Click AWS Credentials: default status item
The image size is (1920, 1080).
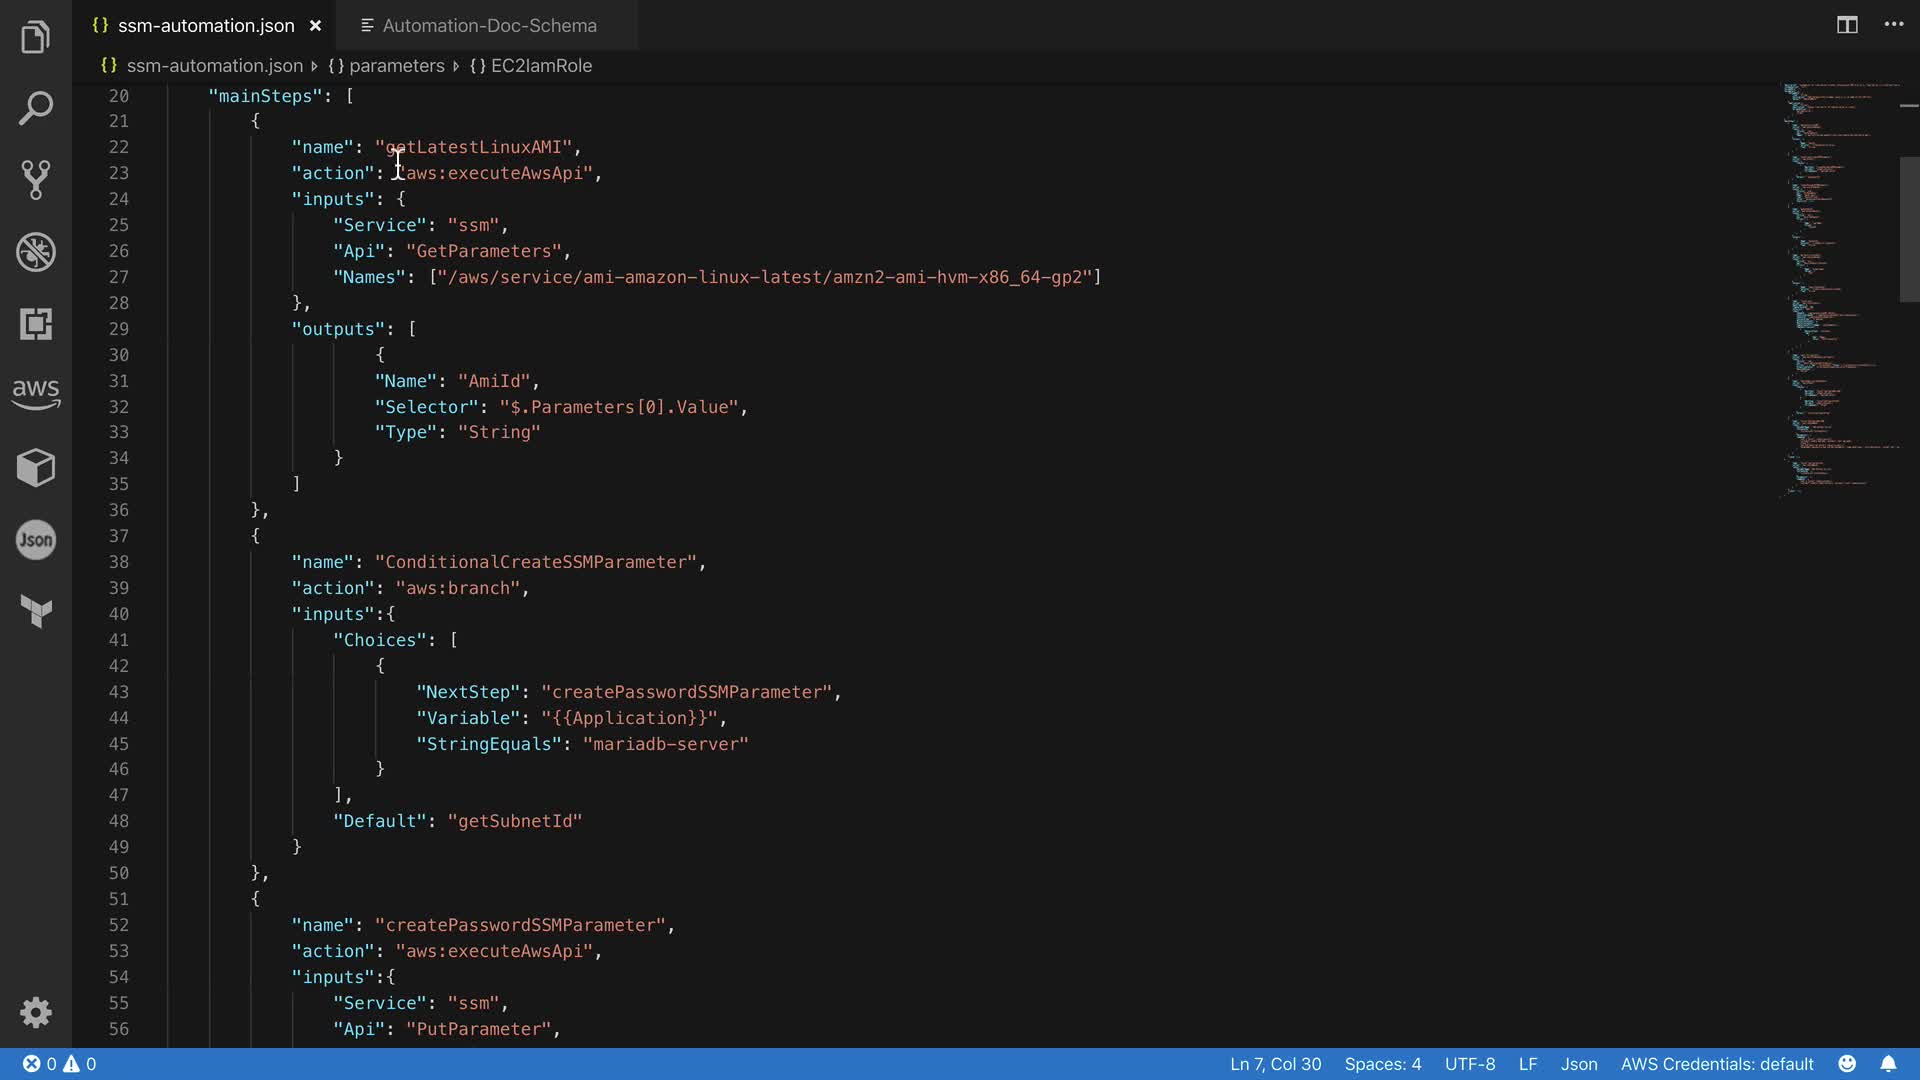coord(1716,1064)
